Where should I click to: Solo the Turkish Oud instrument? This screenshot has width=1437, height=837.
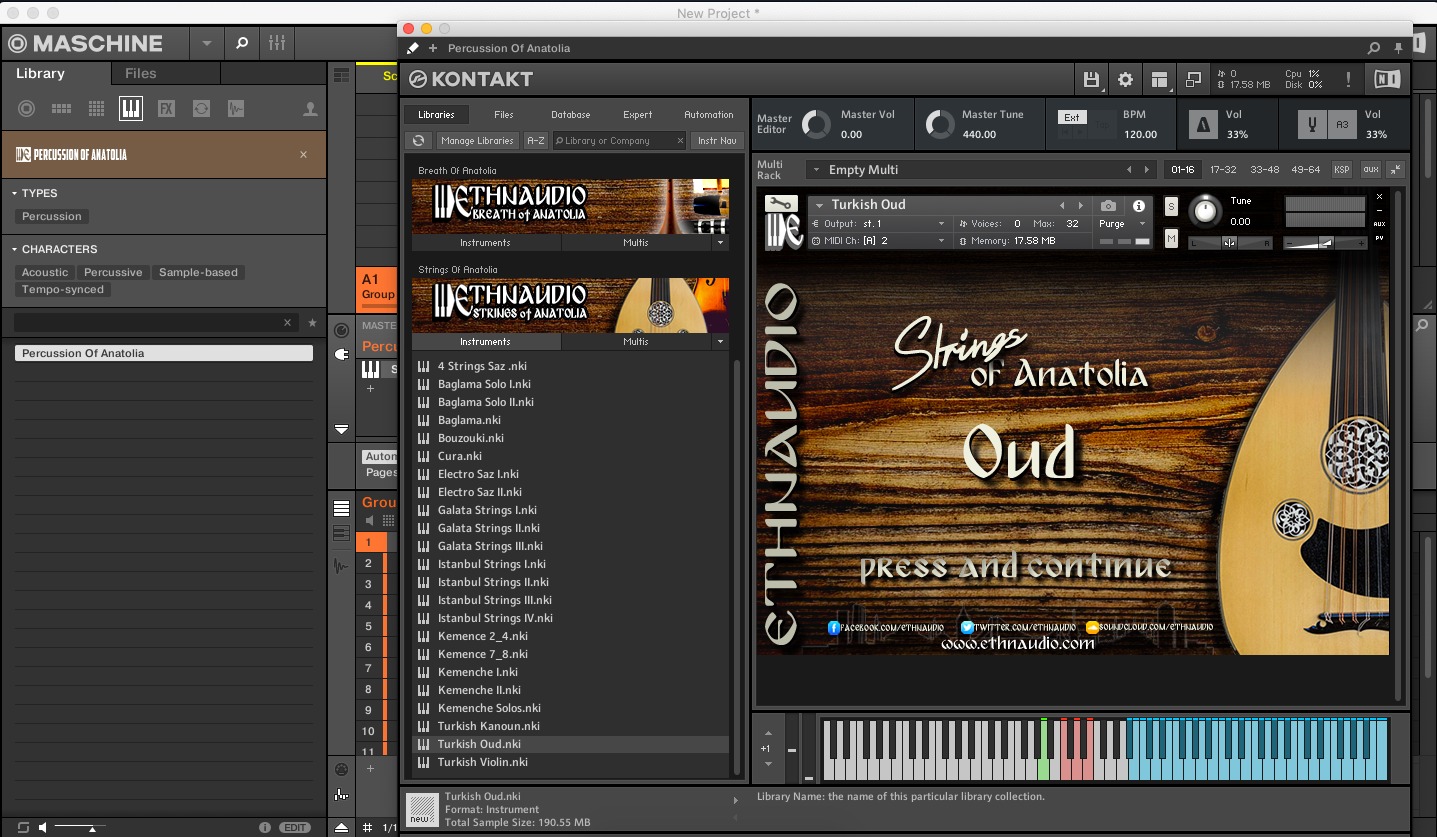click(1171, 206)
